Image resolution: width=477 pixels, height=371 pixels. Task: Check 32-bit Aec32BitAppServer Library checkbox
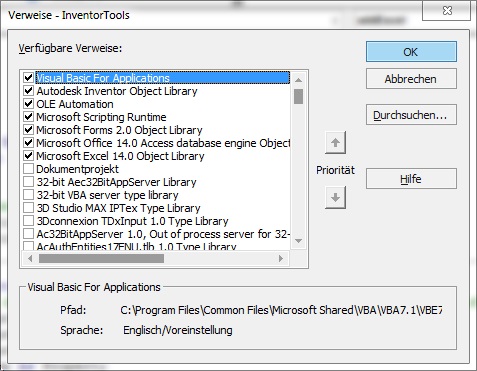[29, 182]
